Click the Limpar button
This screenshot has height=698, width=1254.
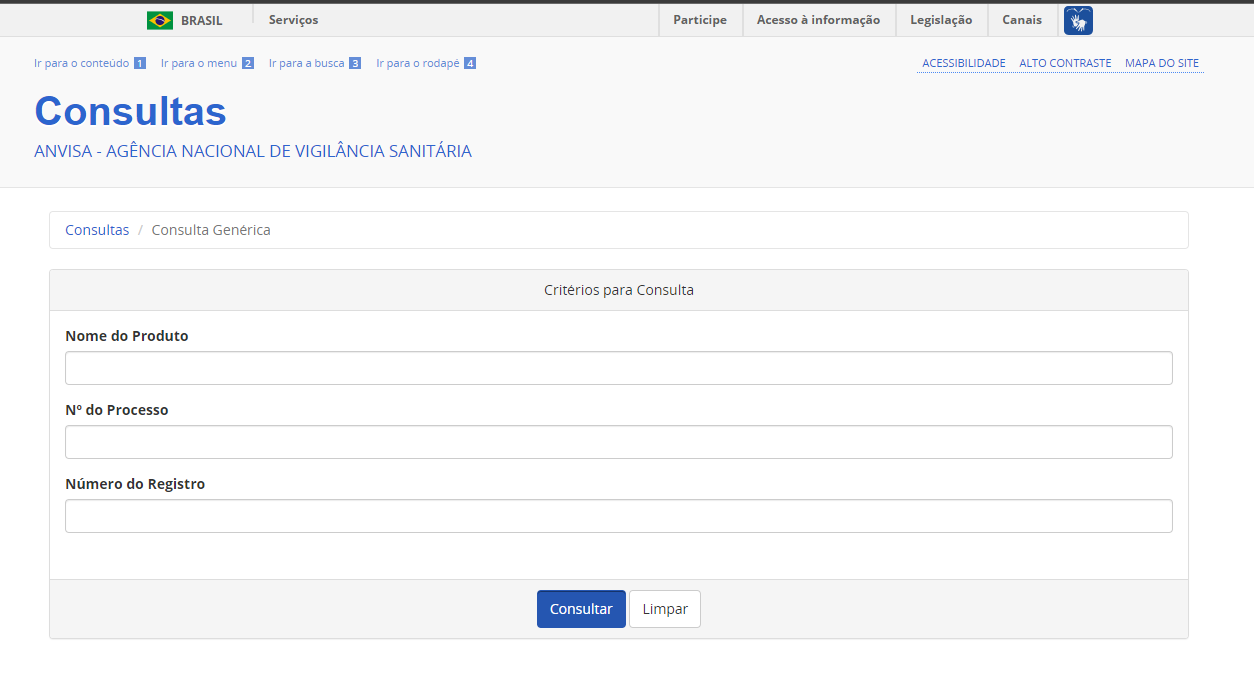(x=665, y=609)
